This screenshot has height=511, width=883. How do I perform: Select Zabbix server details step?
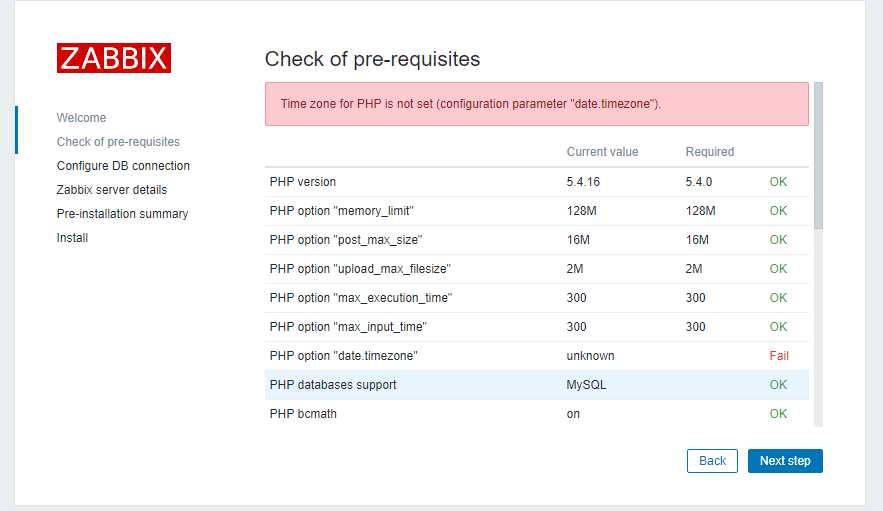pyautogui.click(x=112, y=190)
